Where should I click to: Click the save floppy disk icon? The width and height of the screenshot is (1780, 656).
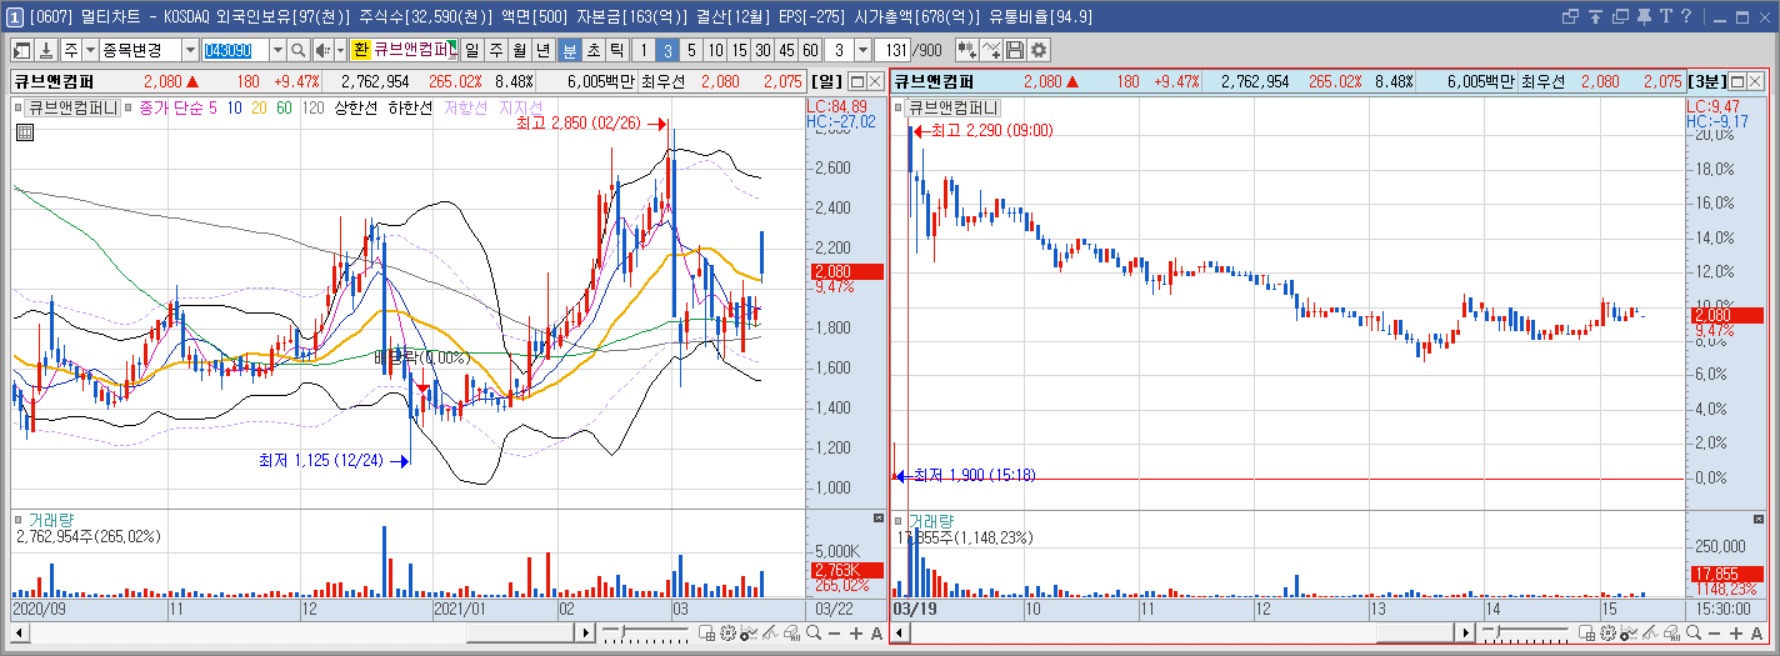coord(1015,50)
